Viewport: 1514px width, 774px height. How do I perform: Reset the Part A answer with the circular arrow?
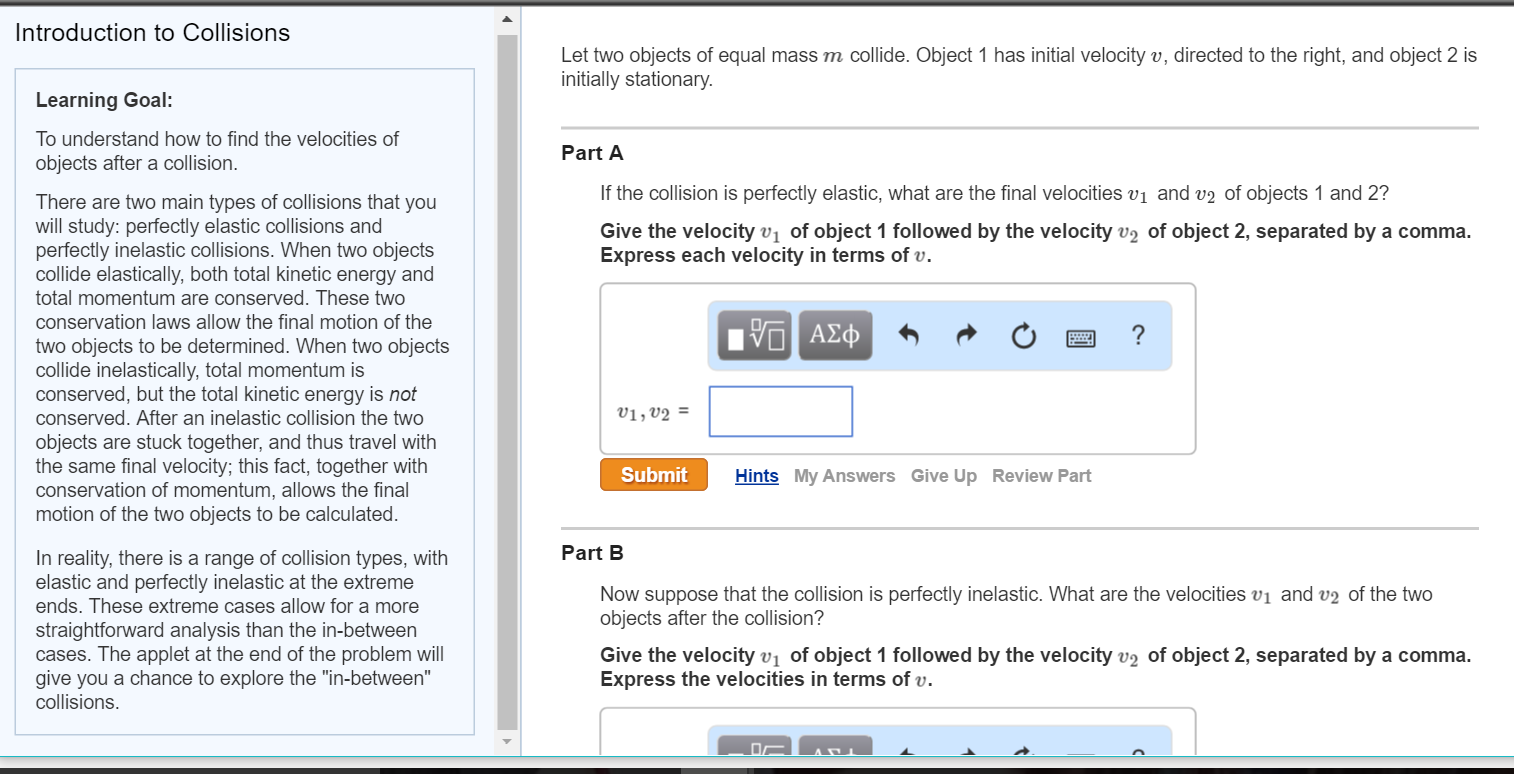point(1023,335)
